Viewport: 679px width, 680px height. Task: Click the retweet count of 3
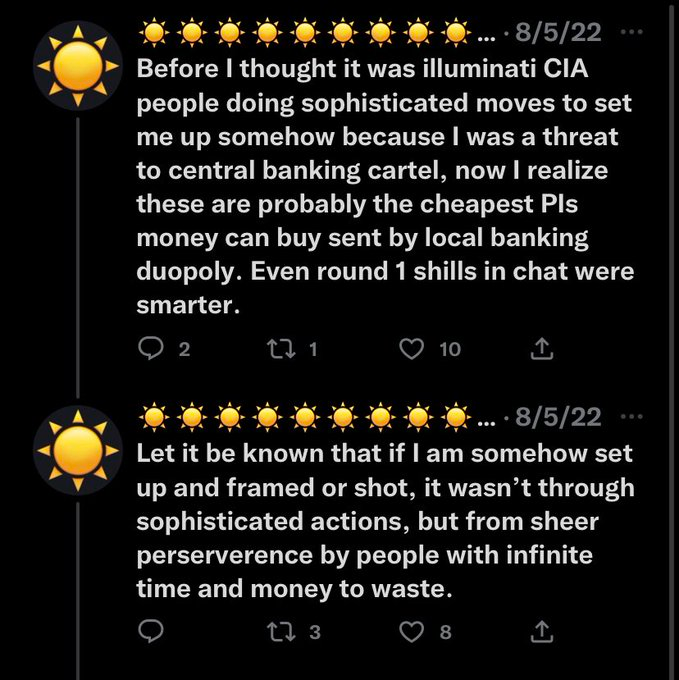(x=314, y=631)
